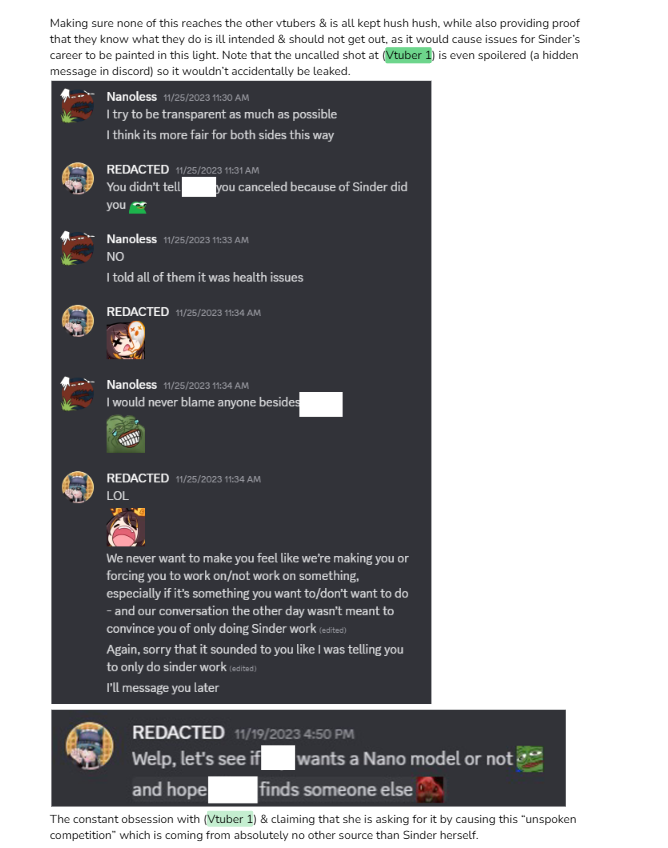Click REDACTED avatar at 11:31 AM message

(x=78, y=178)
